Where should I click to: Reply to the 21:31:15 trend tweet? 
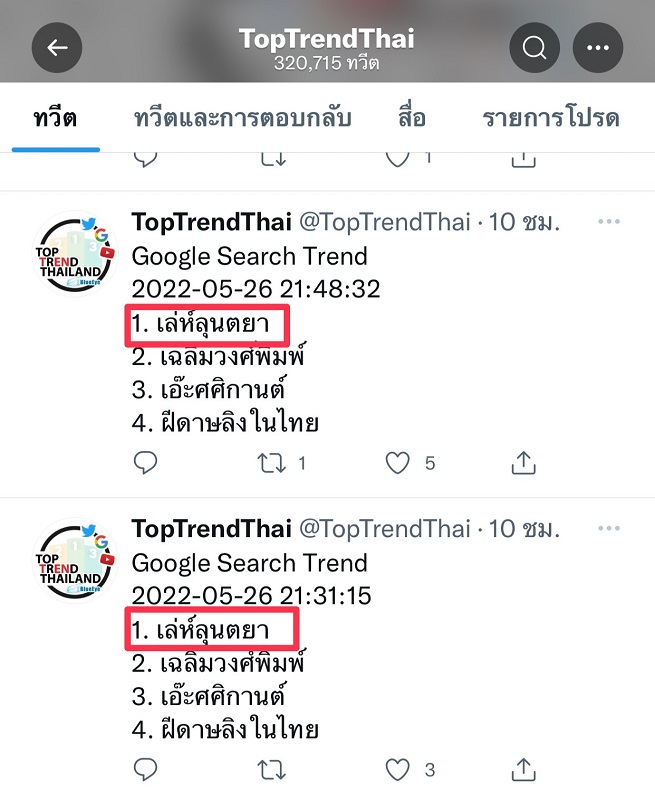(x=146, y=769)
